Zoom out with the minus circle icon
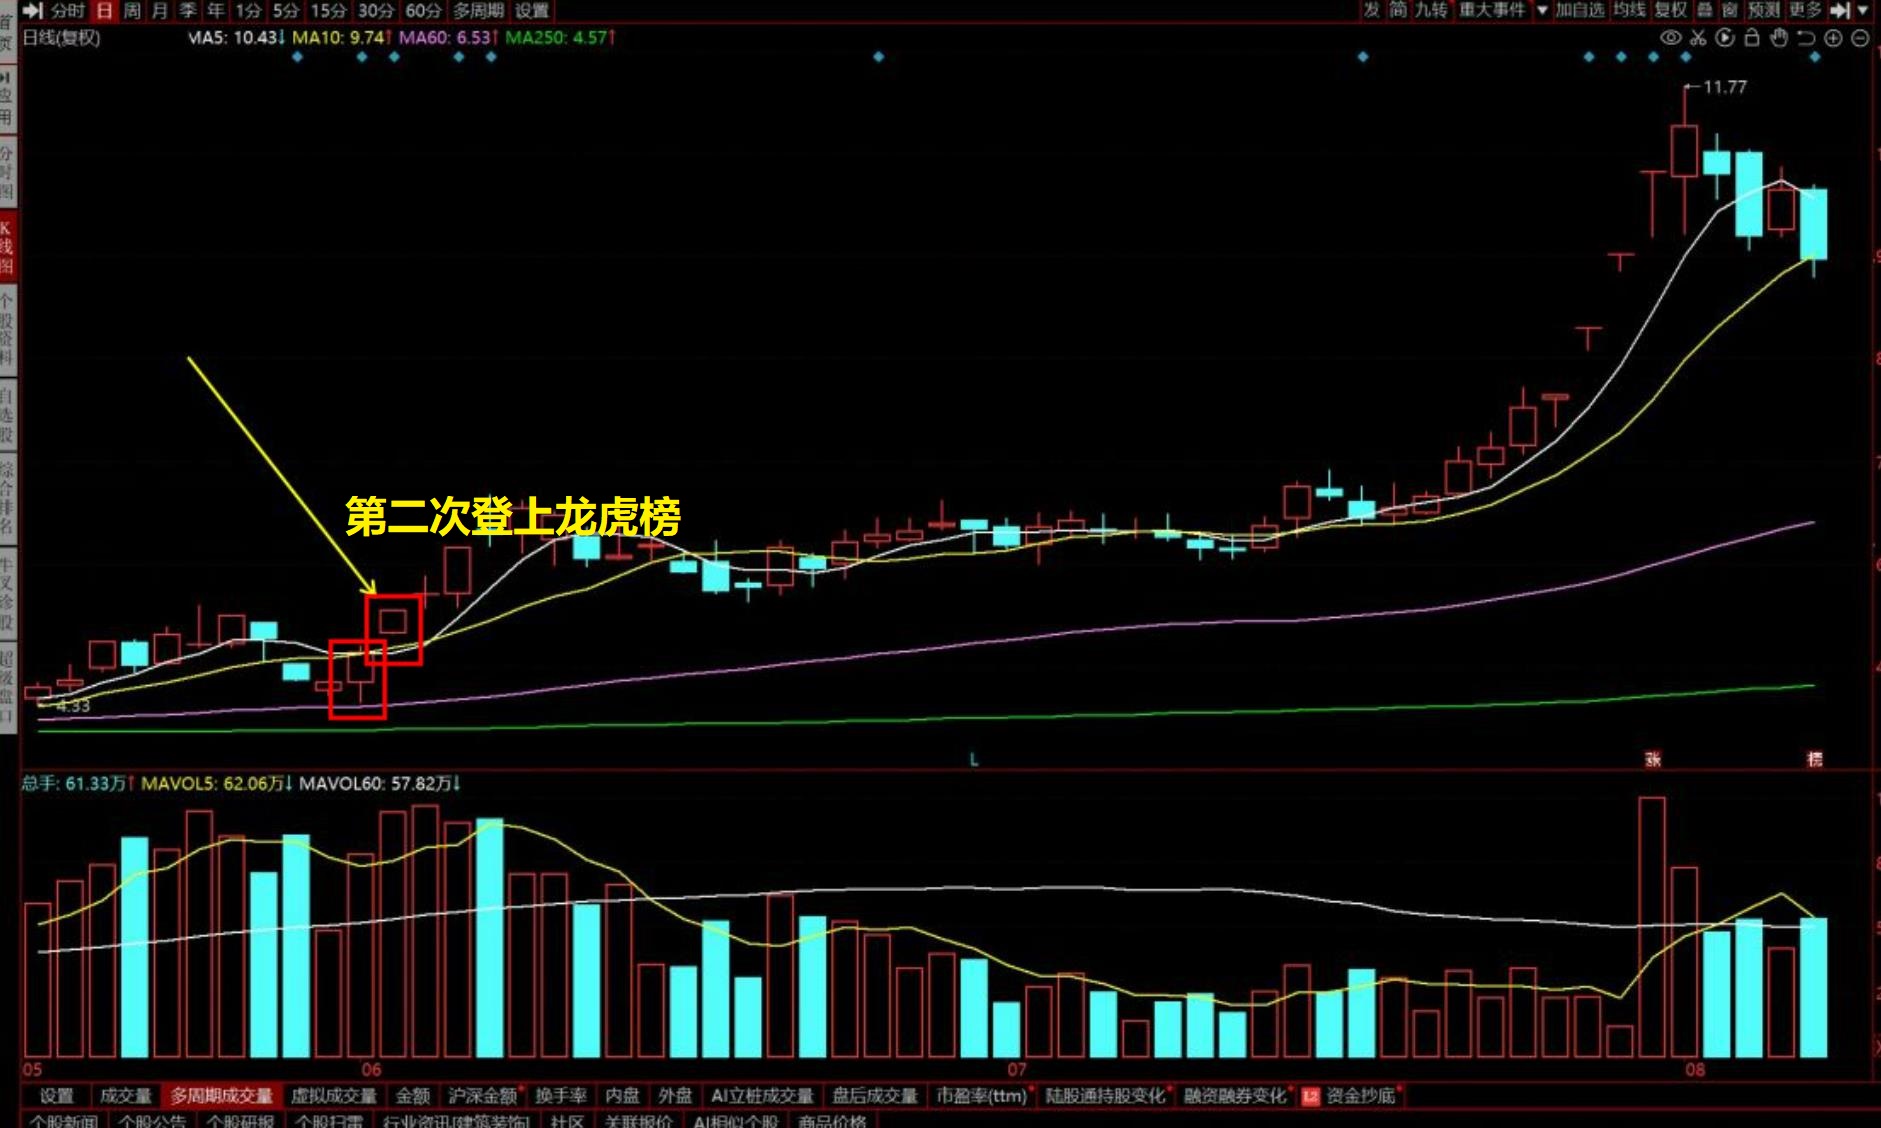The image size is (1881, 1128). tap(1859, 38)
